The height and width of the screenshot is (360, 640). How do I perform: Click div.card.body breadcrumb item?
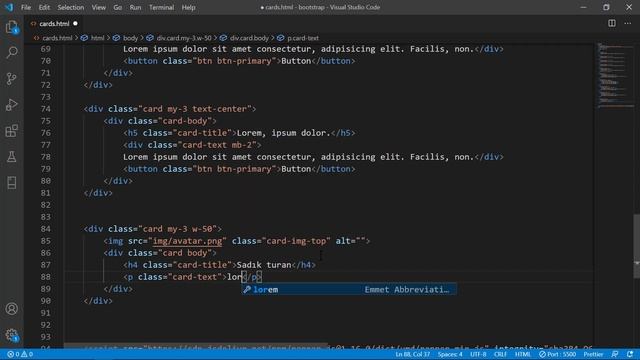click(249, 38)
